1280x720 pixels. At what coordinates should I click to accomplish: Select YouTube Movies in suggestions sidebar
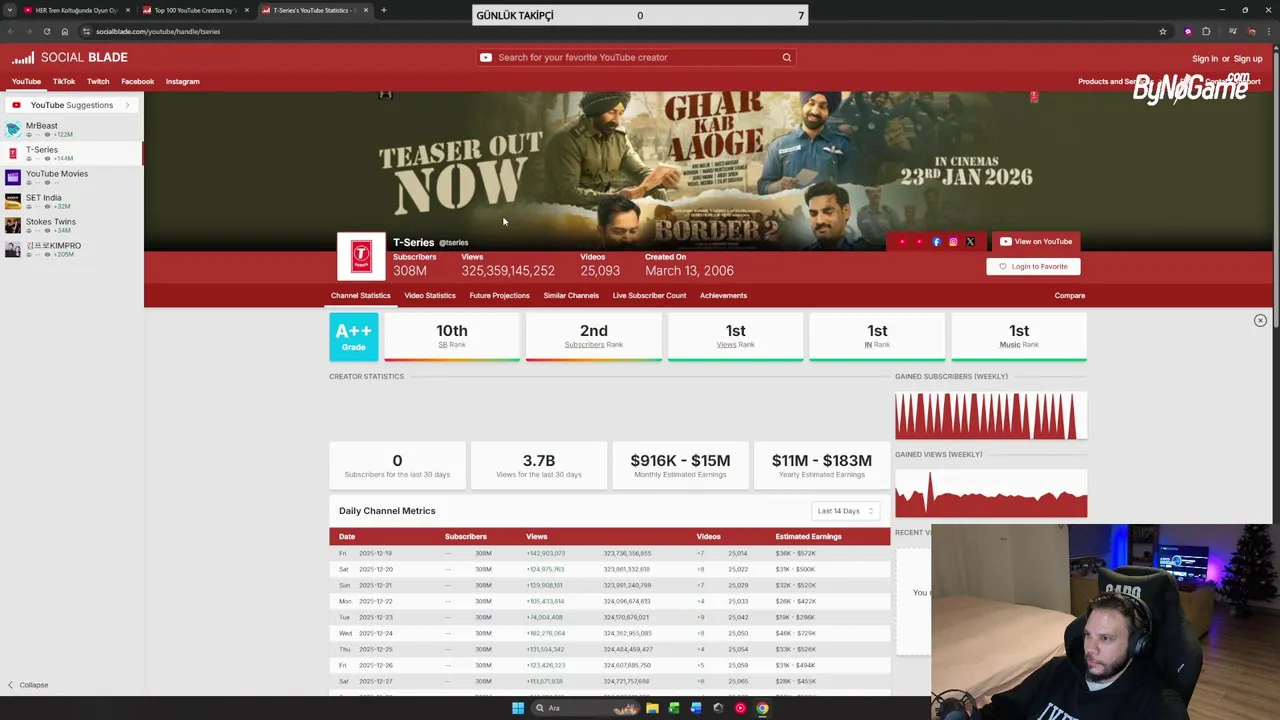coord(72,177)
